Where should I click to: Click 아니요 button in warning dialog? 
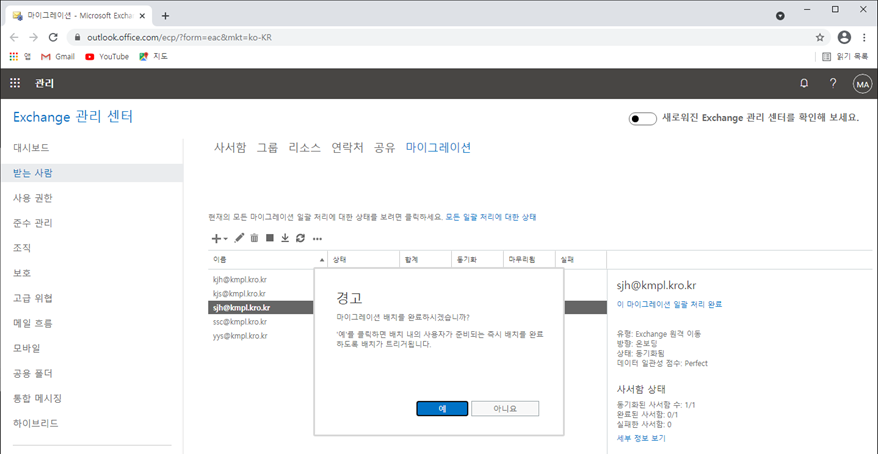[505, 409]
